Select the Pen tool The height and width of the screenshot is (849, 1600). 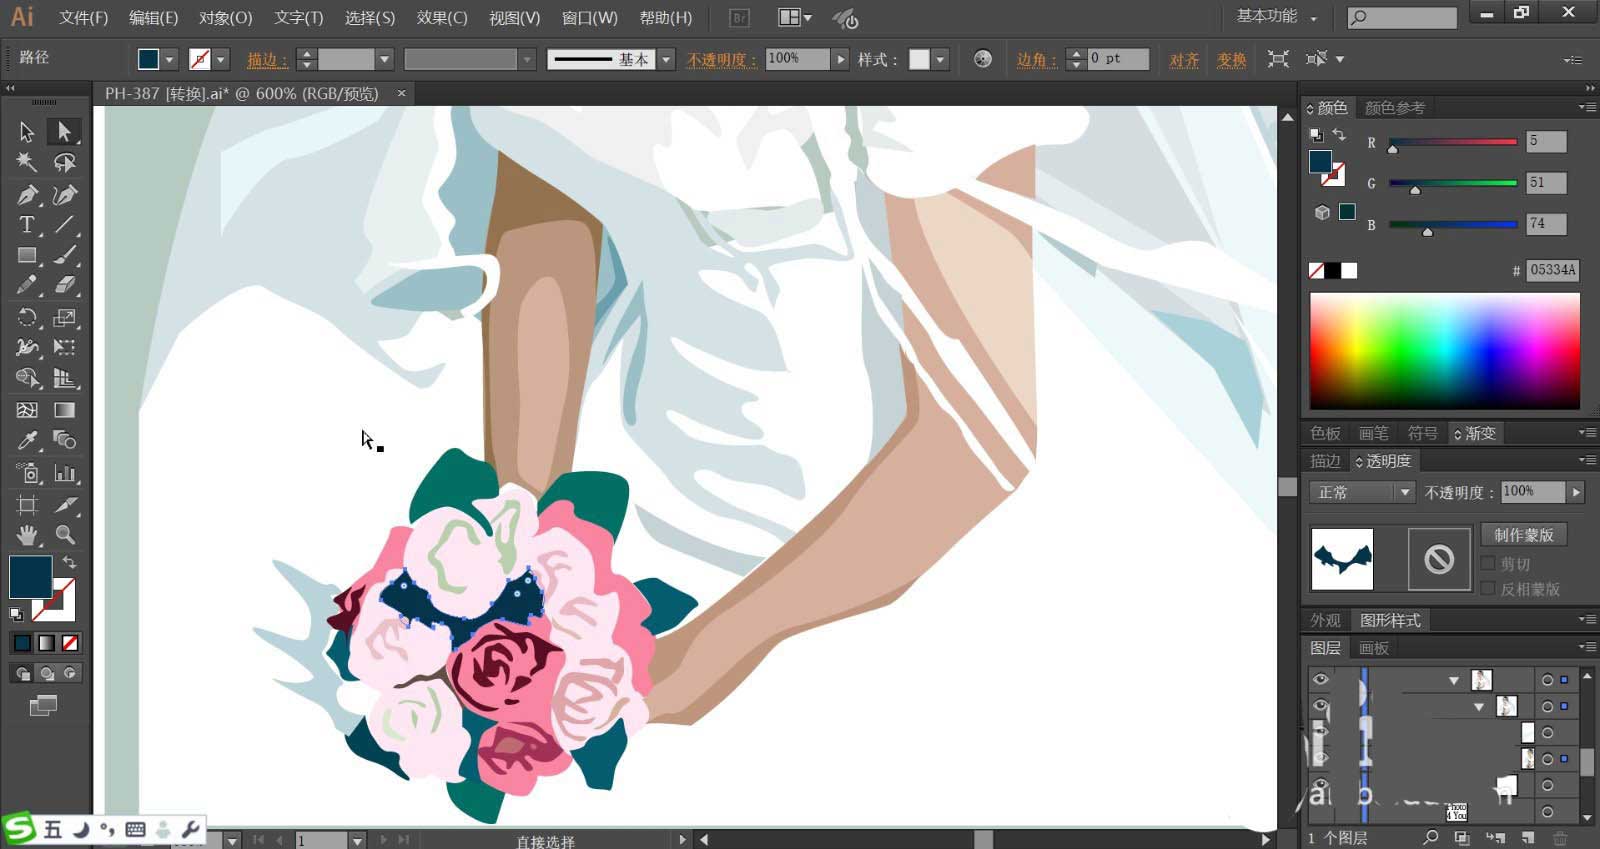pyautogui.click(x=27, y=194)
